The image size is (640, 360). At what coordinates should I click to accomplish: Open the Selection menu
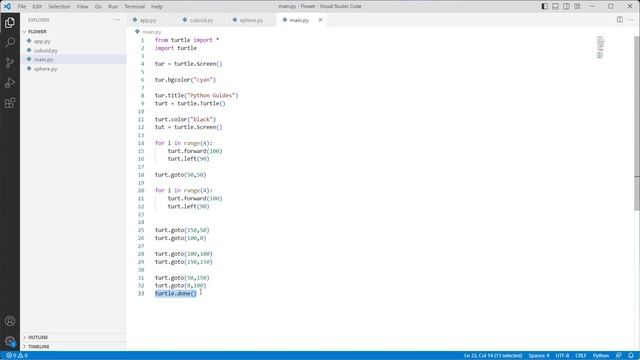[x=59, y=7]
